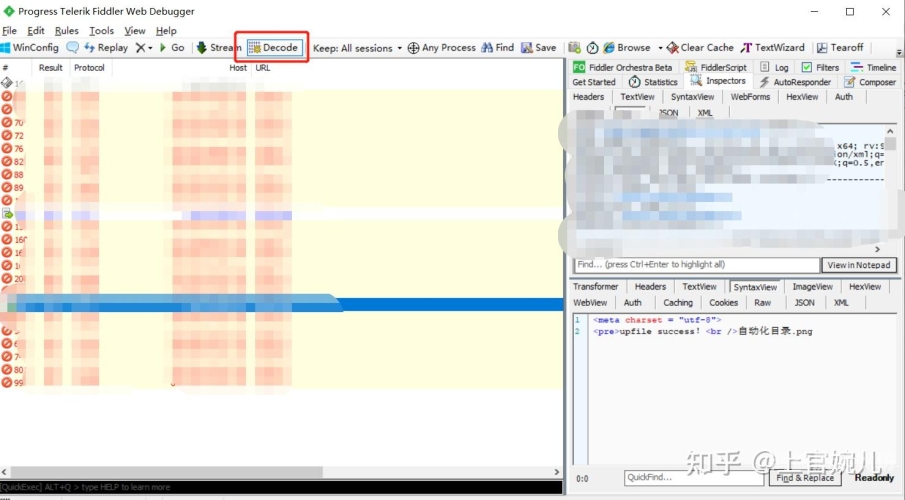
Task: Click the timer clock icon
Action: 592,47
